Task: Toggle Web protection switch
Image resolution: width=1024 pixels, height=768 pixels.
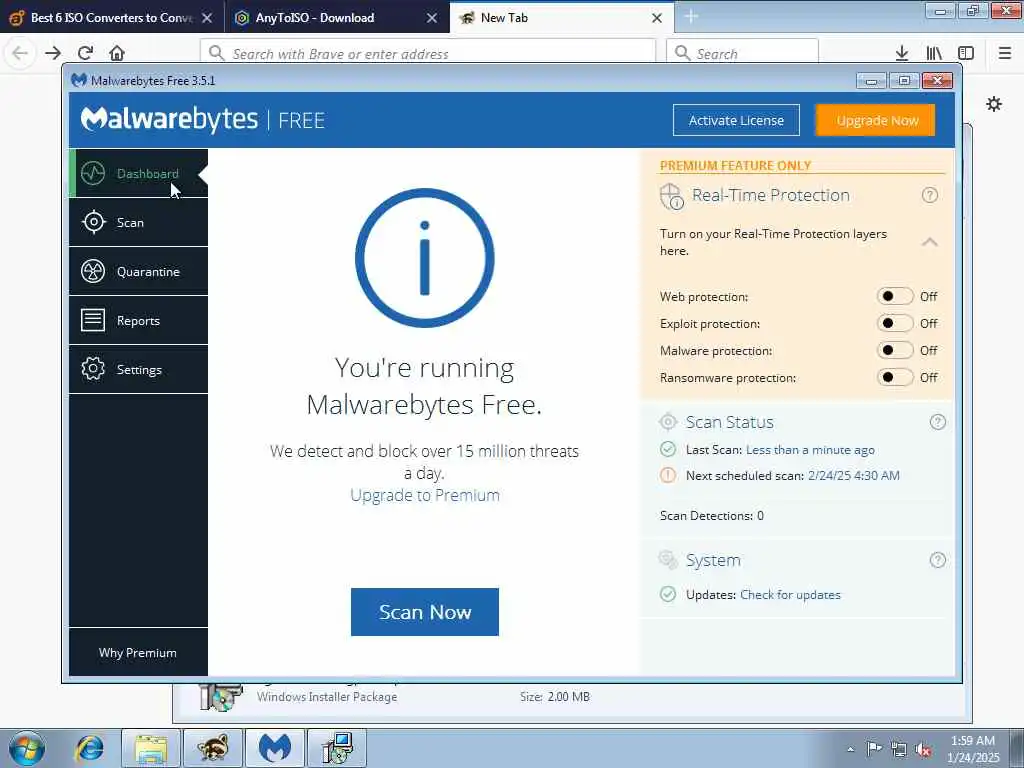Action: pyautogui.click(x=895, y=296)
